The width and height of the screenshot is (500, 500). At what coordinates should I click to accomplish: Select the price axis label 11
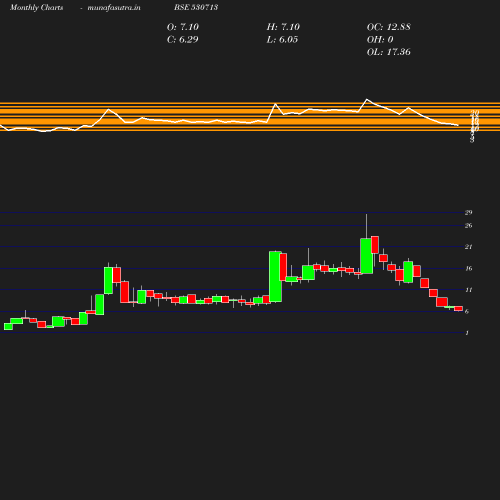469,290
